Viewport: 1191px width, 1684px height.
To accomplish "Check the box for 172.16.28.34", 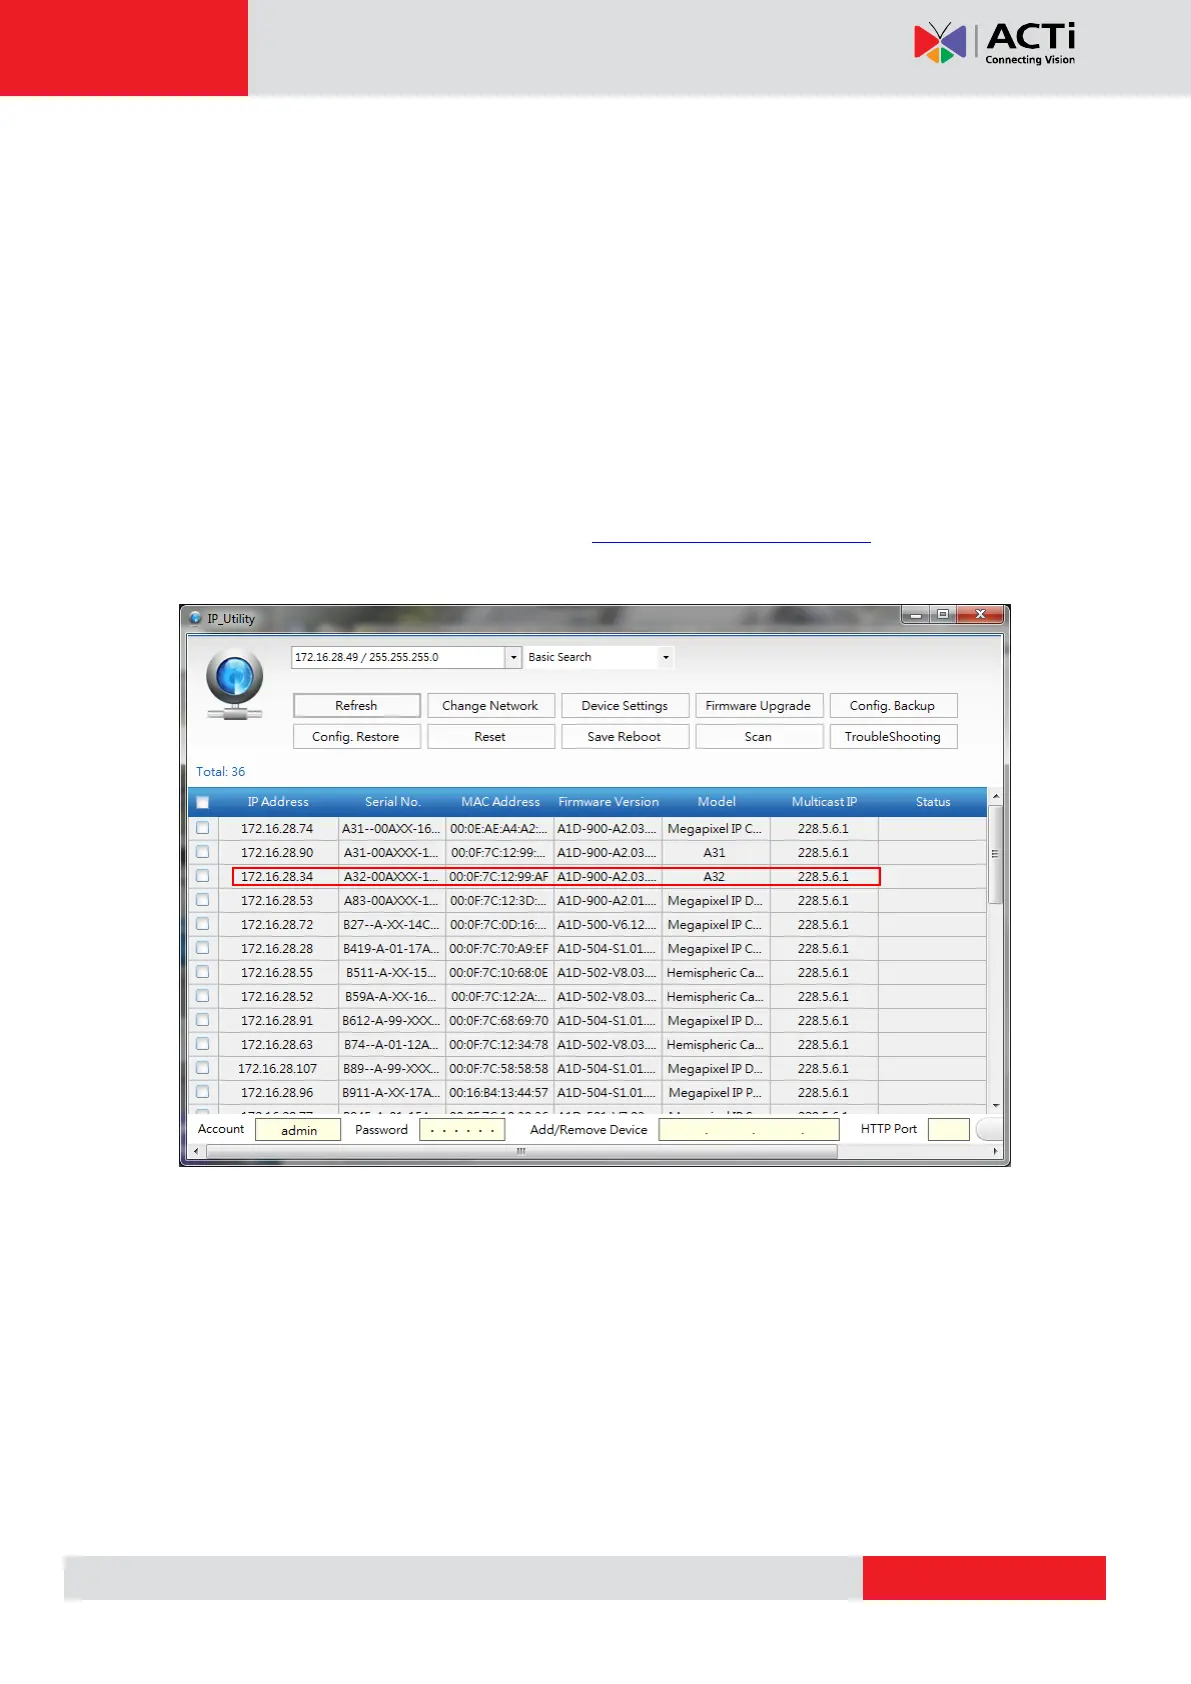I will tap(203, 876).
